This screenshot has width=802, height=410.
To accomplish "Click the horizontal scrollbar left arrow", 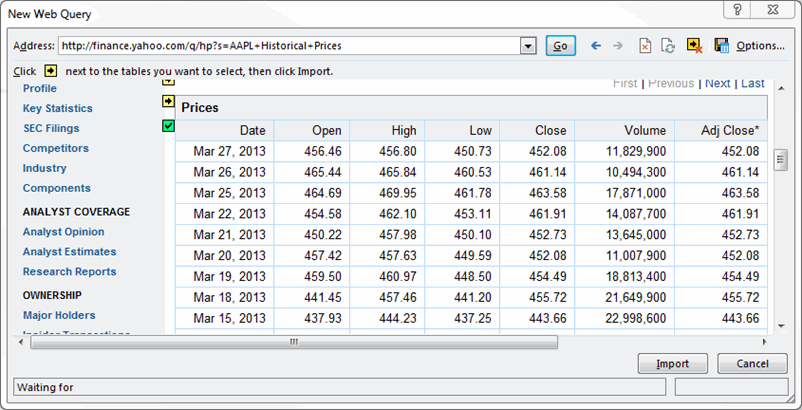I will tap(21, 342).
